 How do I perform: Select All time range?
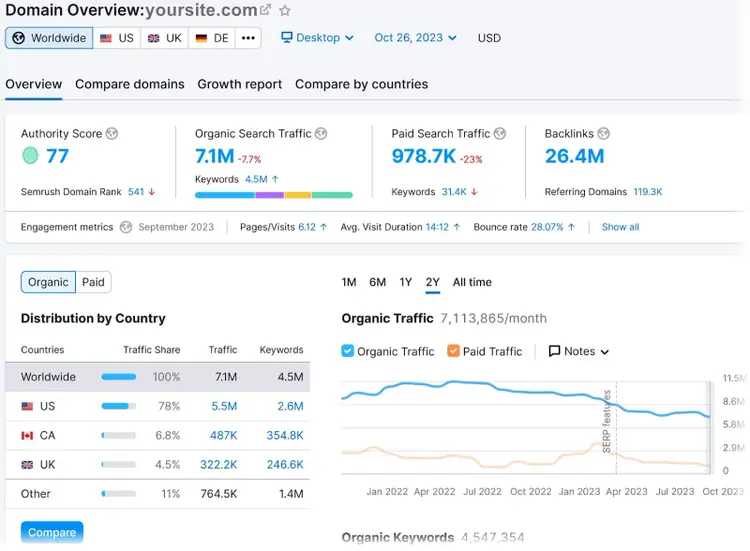(x=472, y=282)
